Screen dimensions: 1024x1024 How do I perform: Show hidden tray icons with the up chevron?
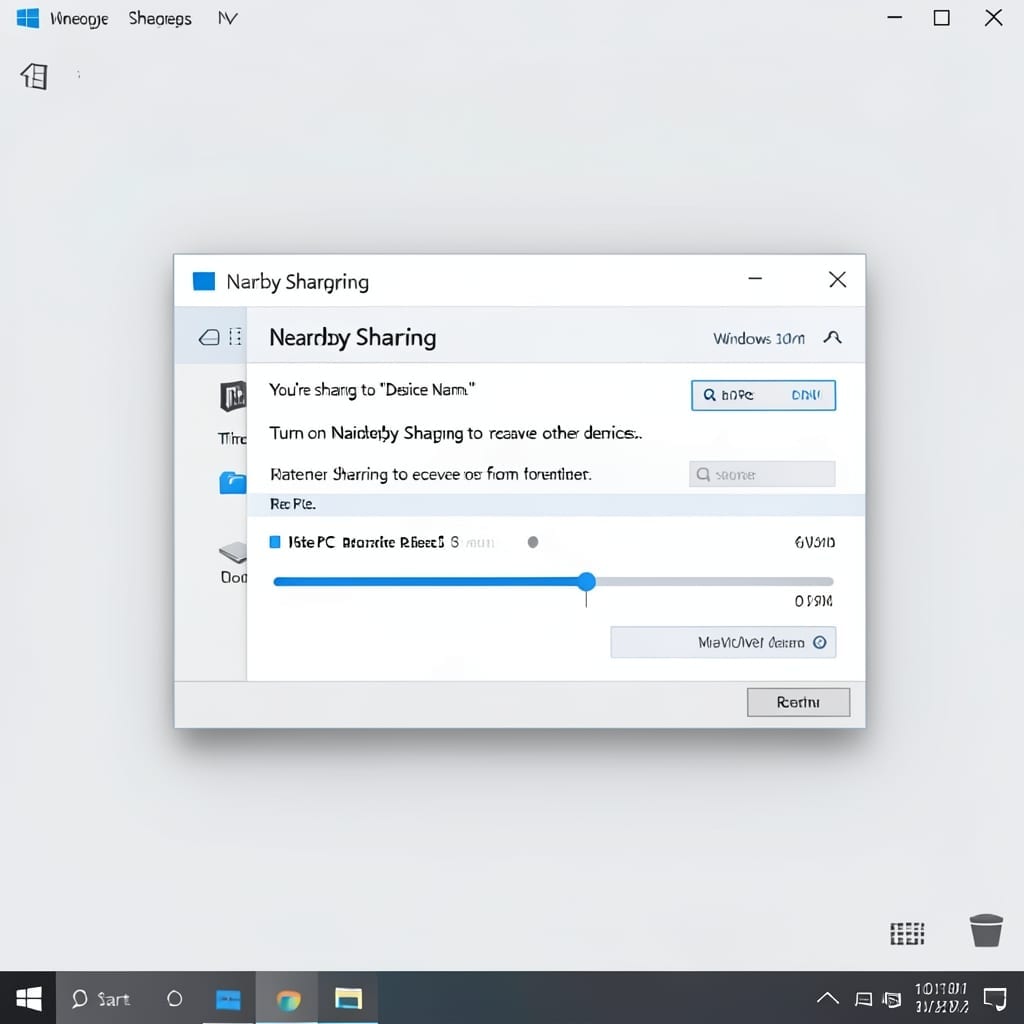[x=827, y=998]
